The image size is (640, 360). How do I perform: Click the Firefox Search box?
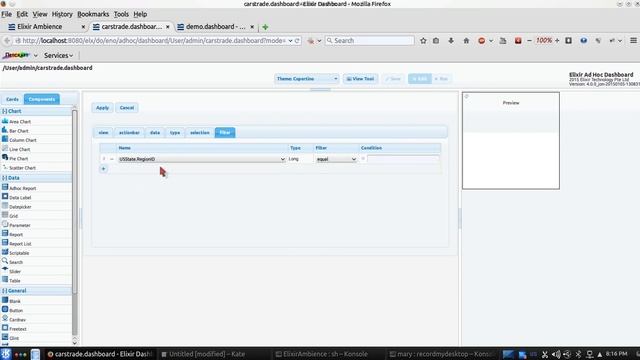370,40
